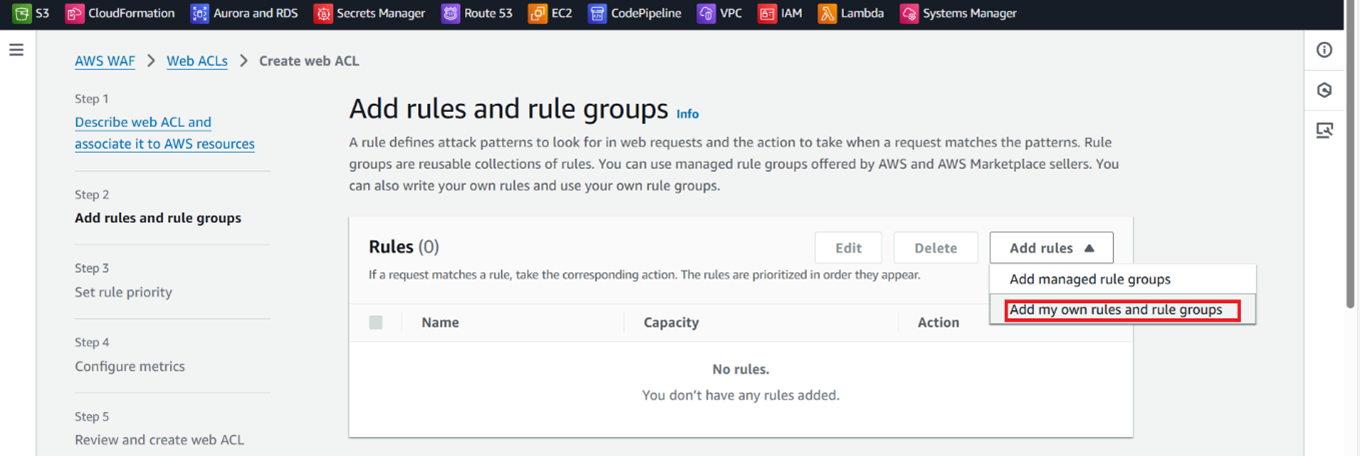Open the S3 service shortcut icon
This screenshot has width=1360, height=456.
click(x=21, y=14)
